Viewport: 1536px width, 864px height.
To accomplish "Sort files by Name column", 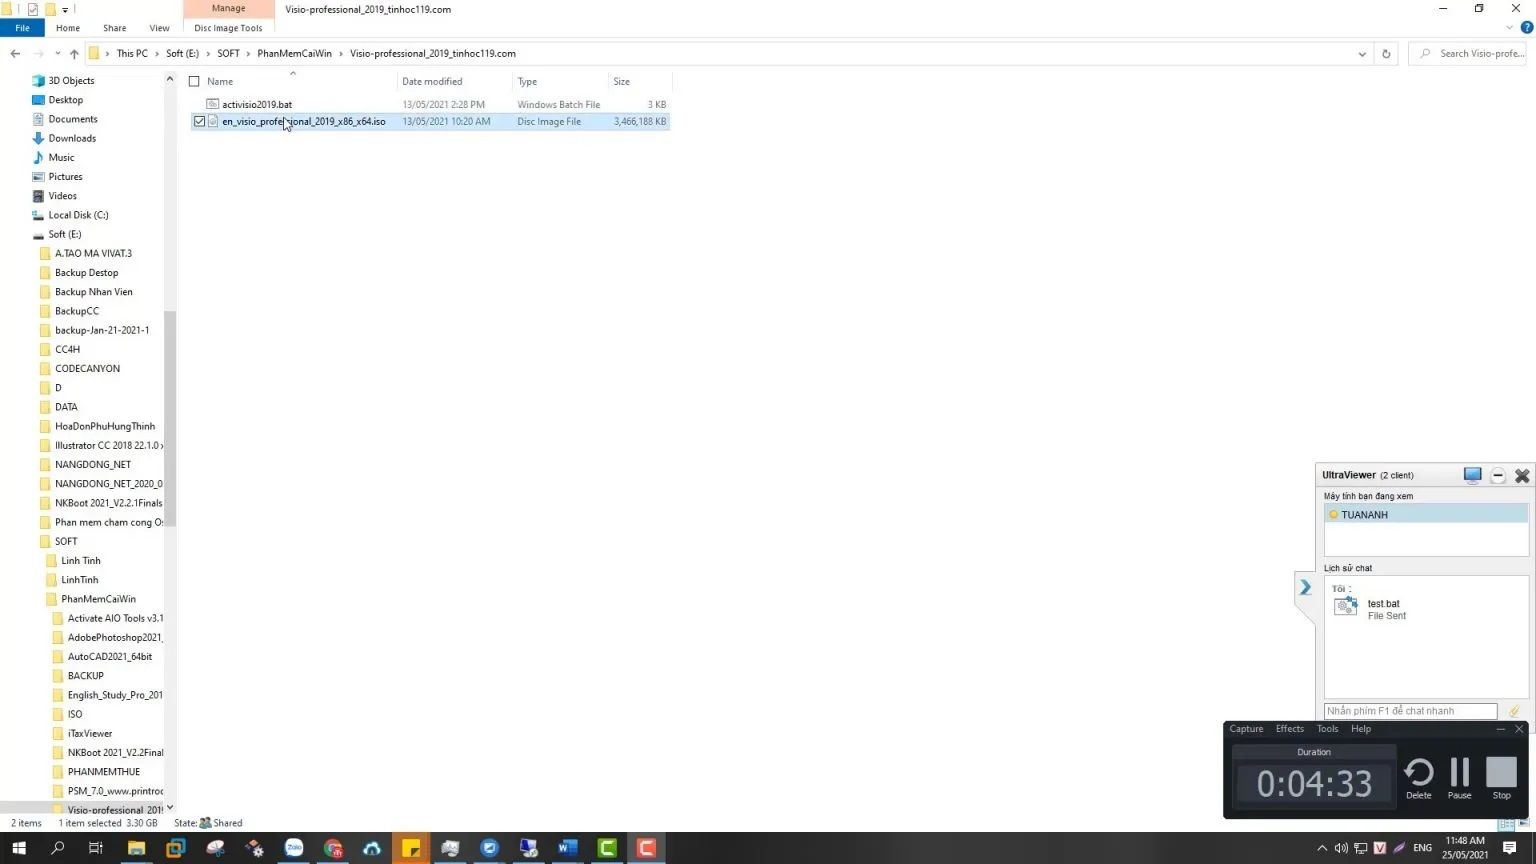I will pyautogui.click(x=220, y=82).
